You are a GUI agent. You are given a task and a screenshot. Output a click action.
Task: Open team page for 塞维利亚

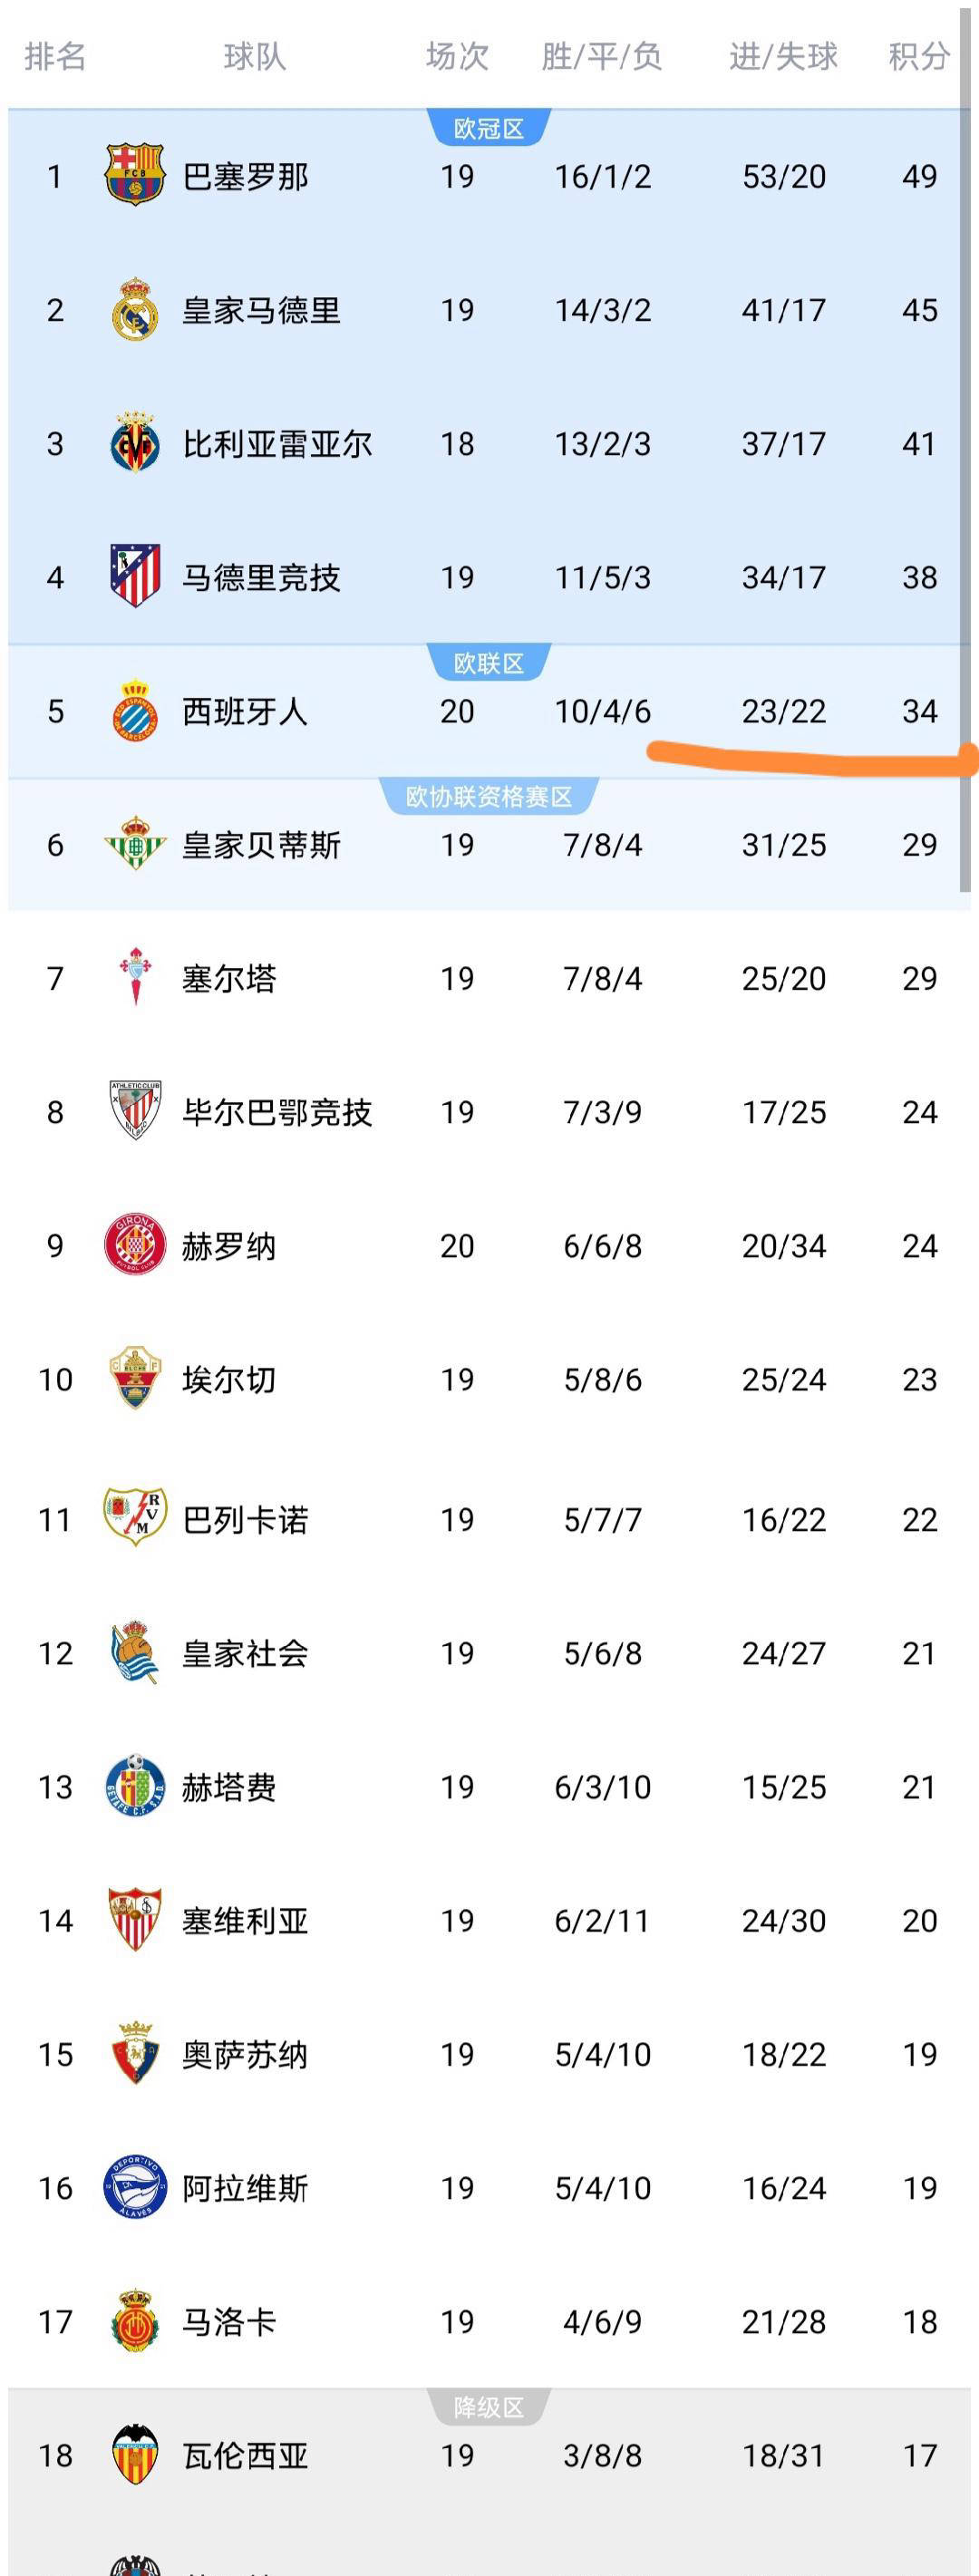pos(245,1920)
